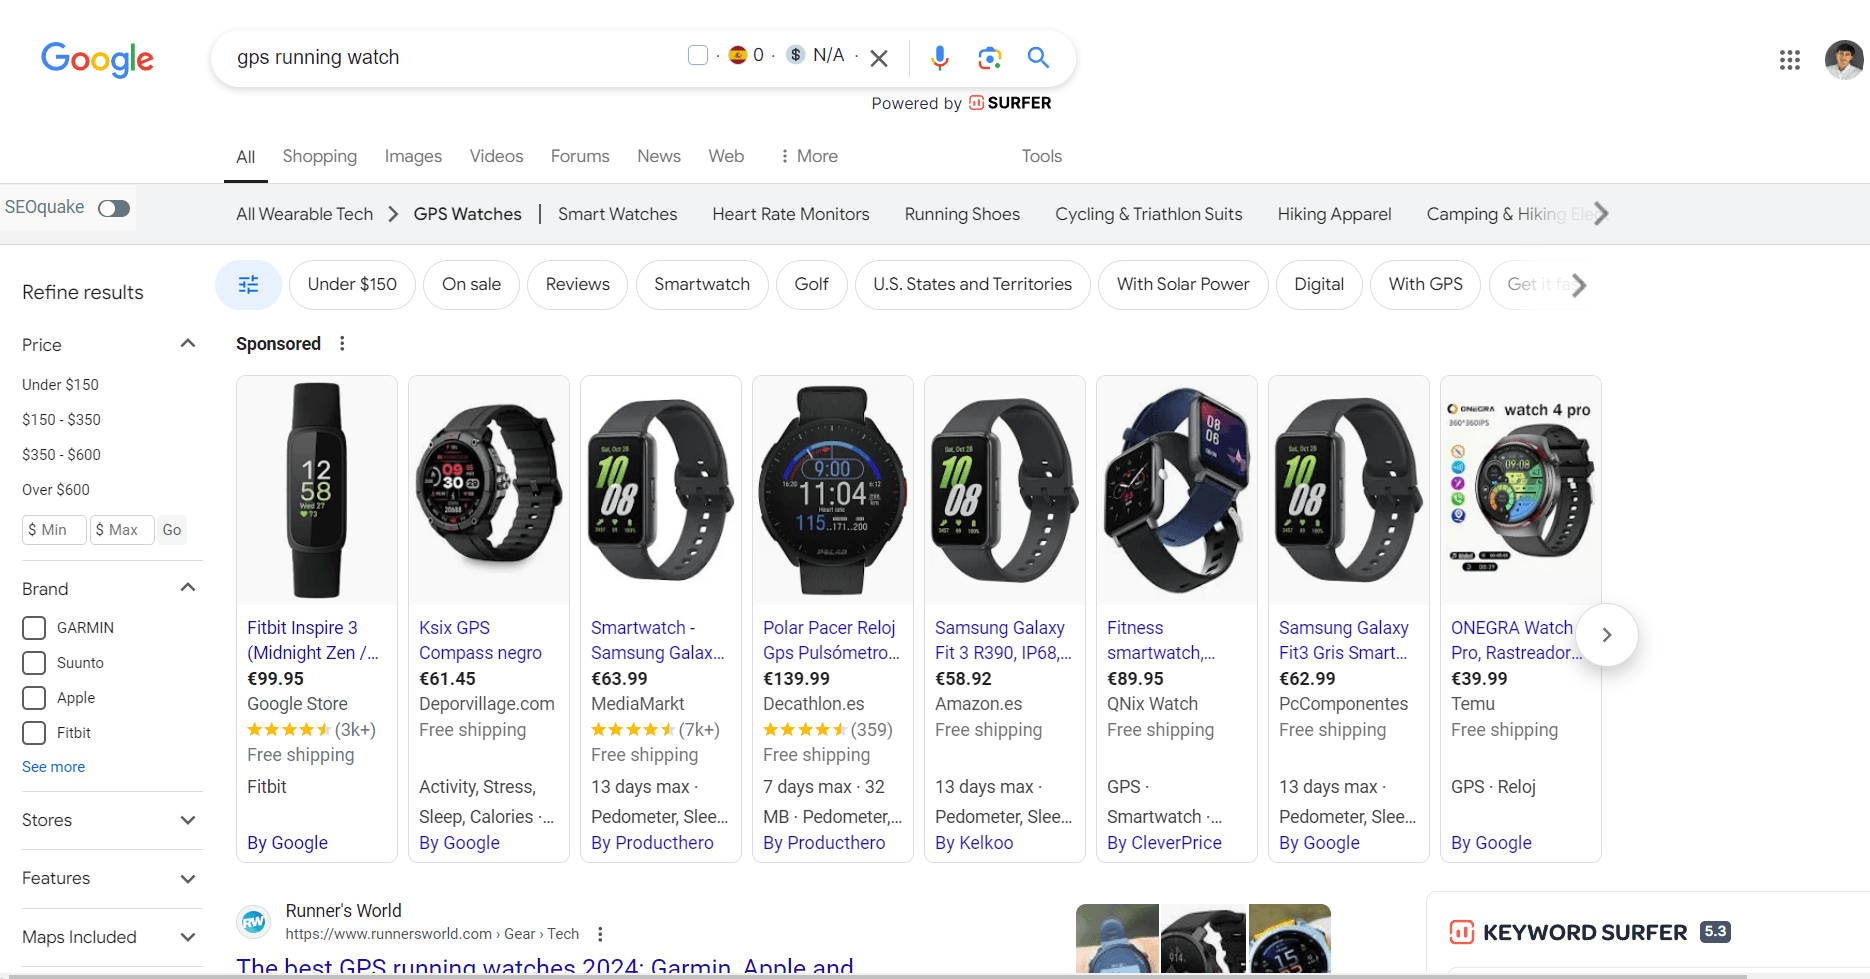Switch to the Videos tab
This screenshot has height=979, width=1870.
(x=496, y=156)
